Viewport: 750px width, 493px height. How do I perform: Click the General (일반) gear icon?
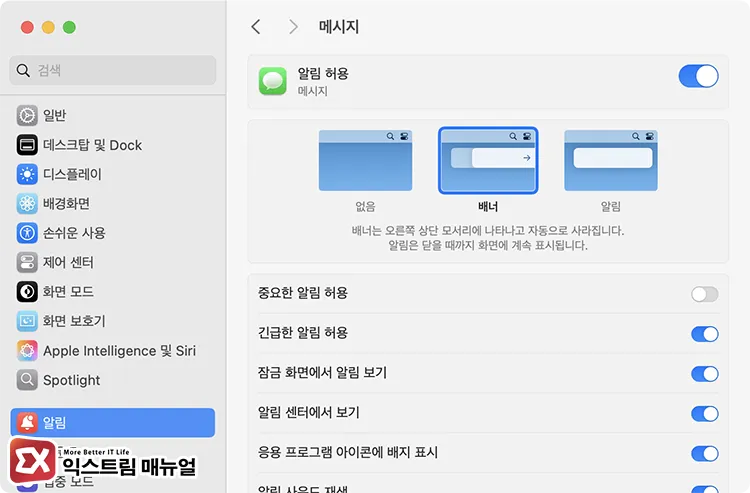pos(27,116)
